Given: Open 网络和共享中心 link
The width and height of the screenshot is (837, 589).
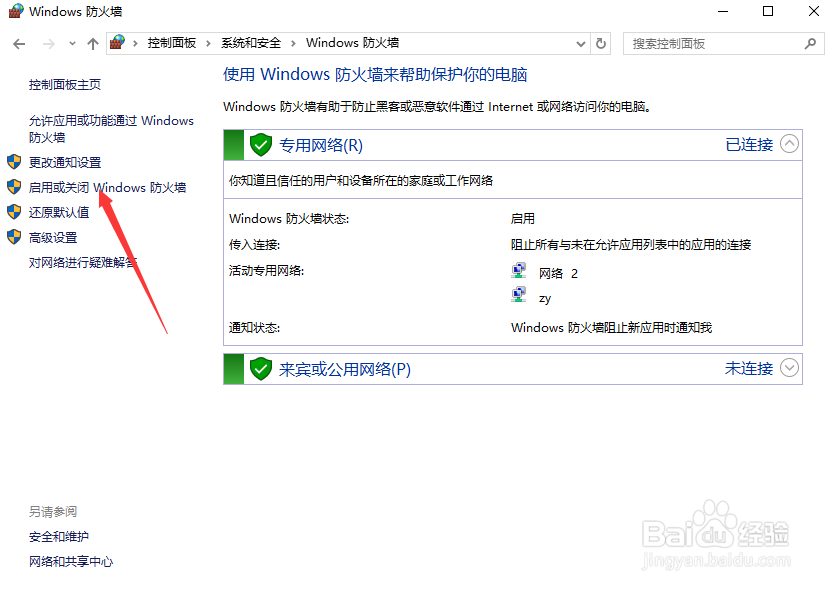Looking at the screenshot, I should tap(71, 562).
